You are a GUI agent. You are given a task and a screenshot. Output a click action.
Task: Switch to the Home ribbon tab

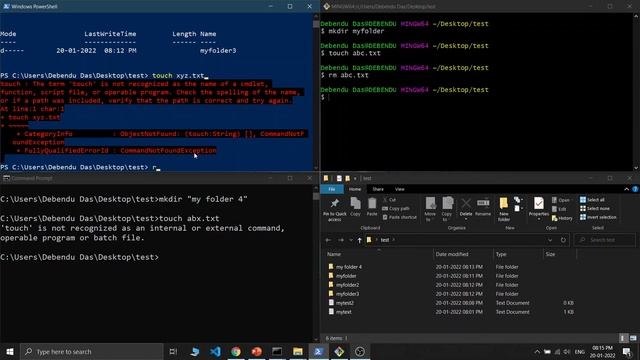point(355,189)
